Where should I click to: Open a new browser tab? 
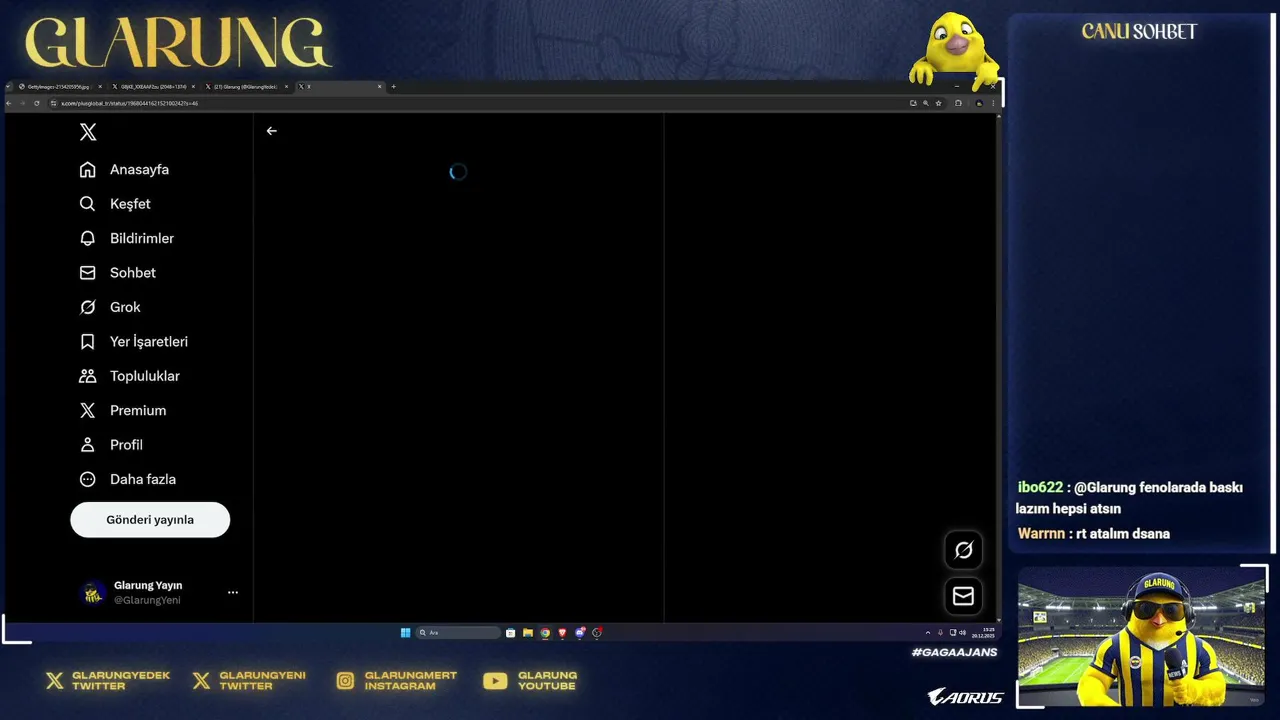coord(393,87)
